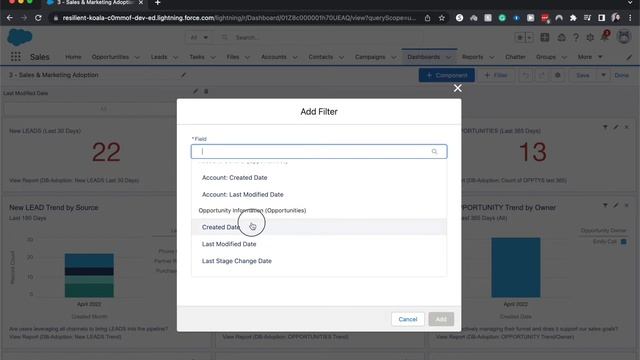
Task: Select Account: Last Modified Date option
Action: pos(242,195)
